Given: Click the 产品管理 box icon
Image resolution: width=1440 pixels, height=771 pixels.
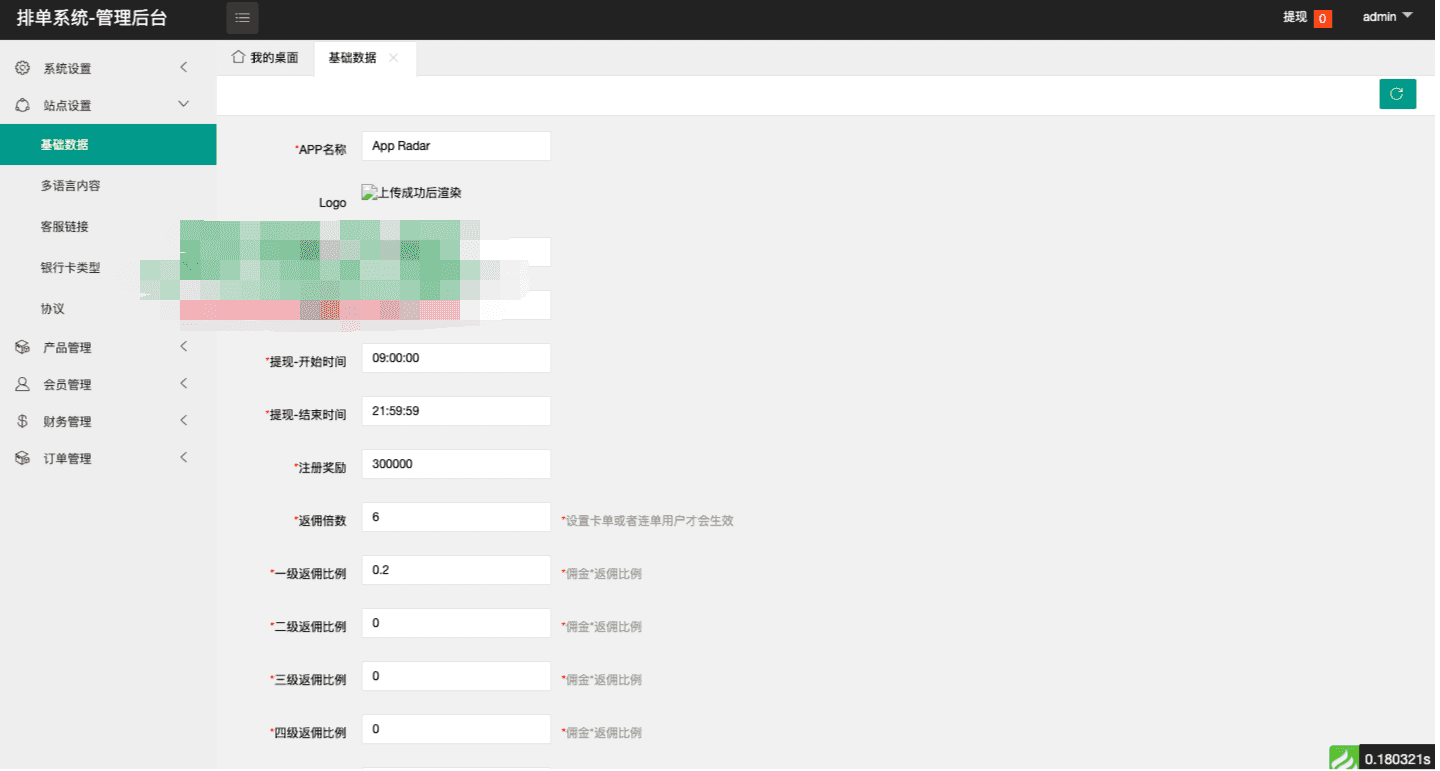Looking at the screenshot, I should pyautogui.click(x=22, y=347).
